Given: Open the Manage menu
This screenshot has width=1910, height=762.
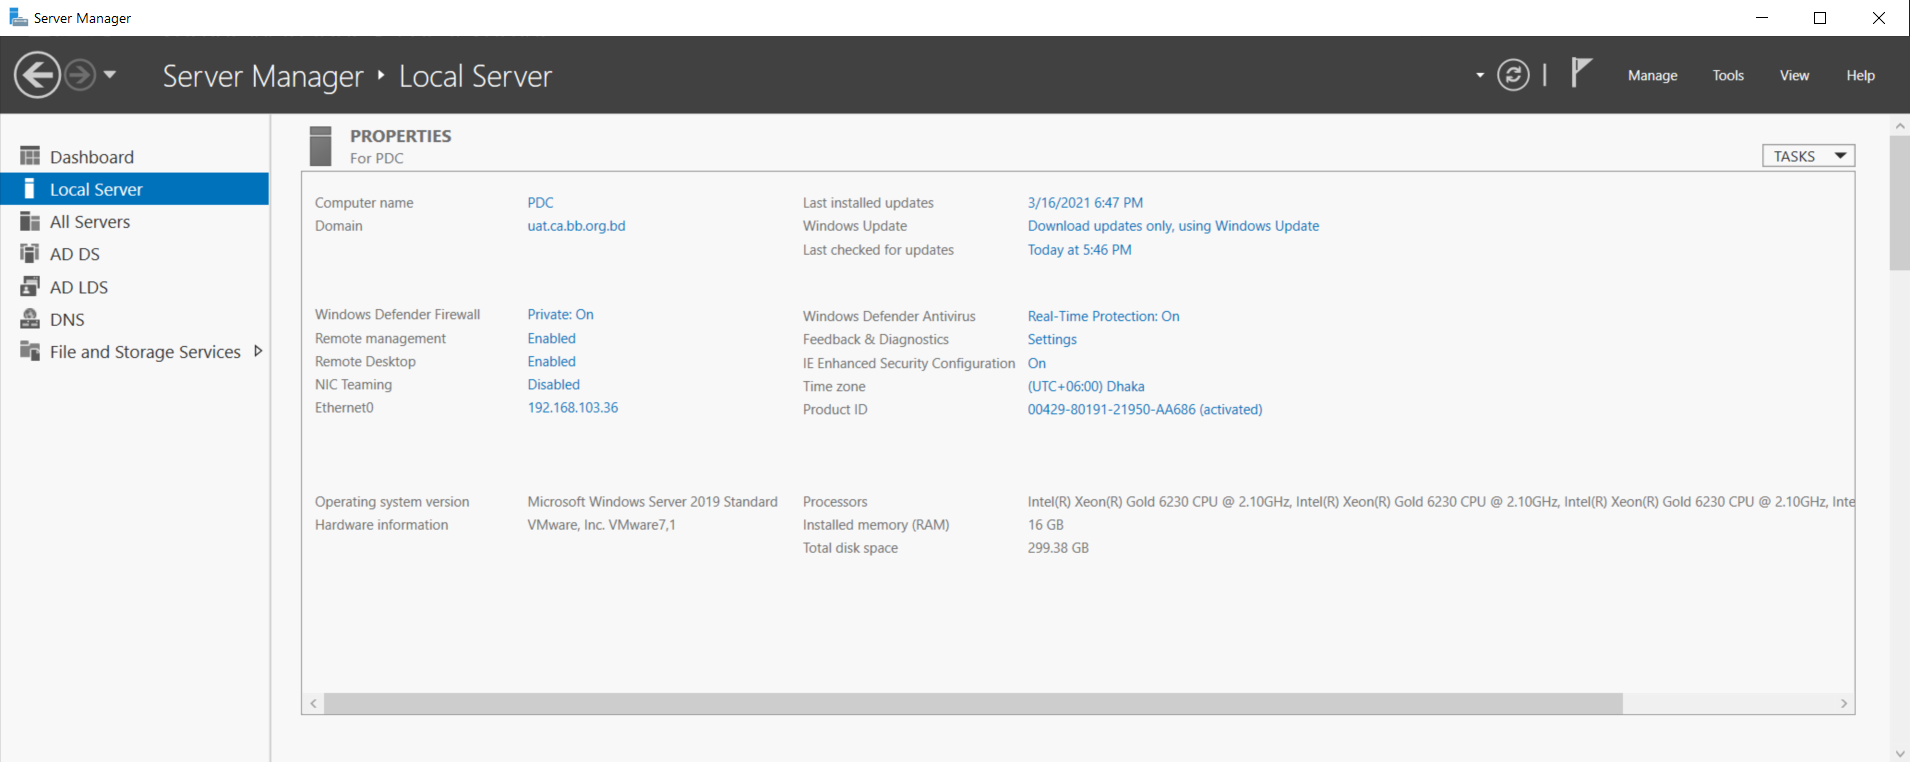Looking at the screenshot, I should click(1652, 76).
